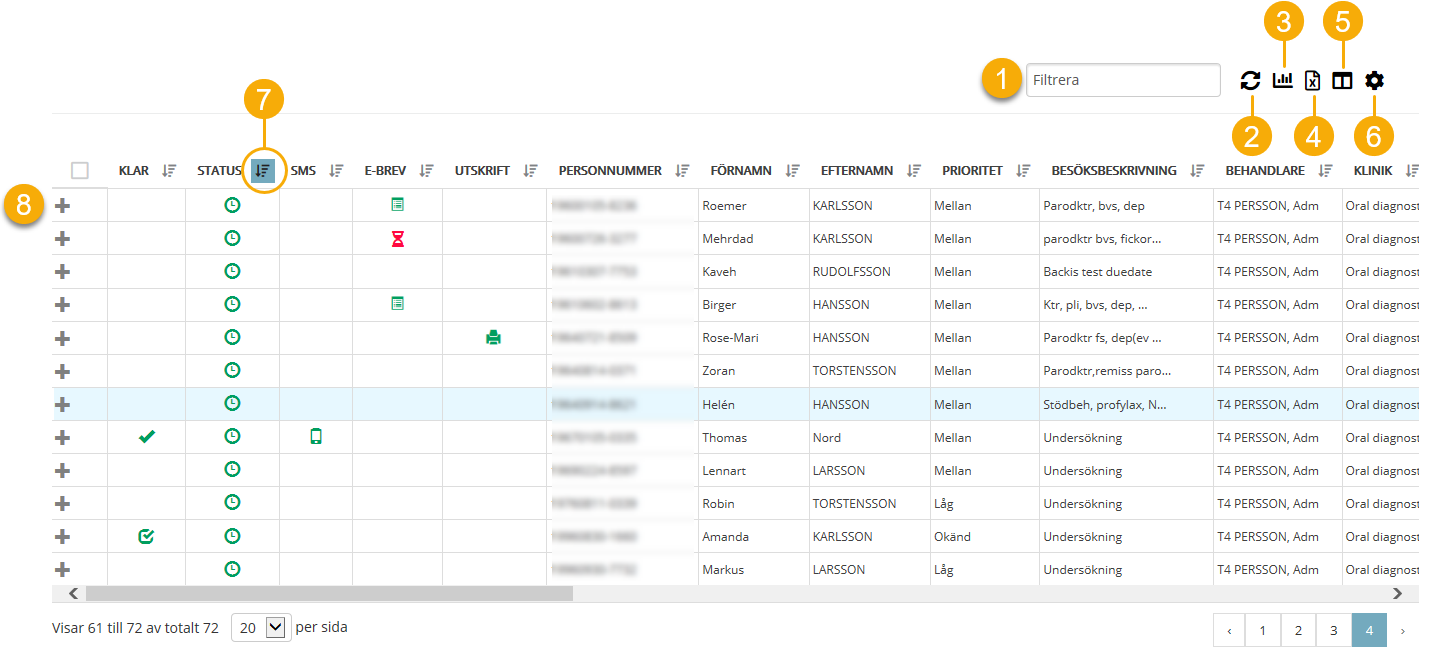Click the Filtrera search field
Viewport: 1435px width, 658px height.
click(1122, 80)
